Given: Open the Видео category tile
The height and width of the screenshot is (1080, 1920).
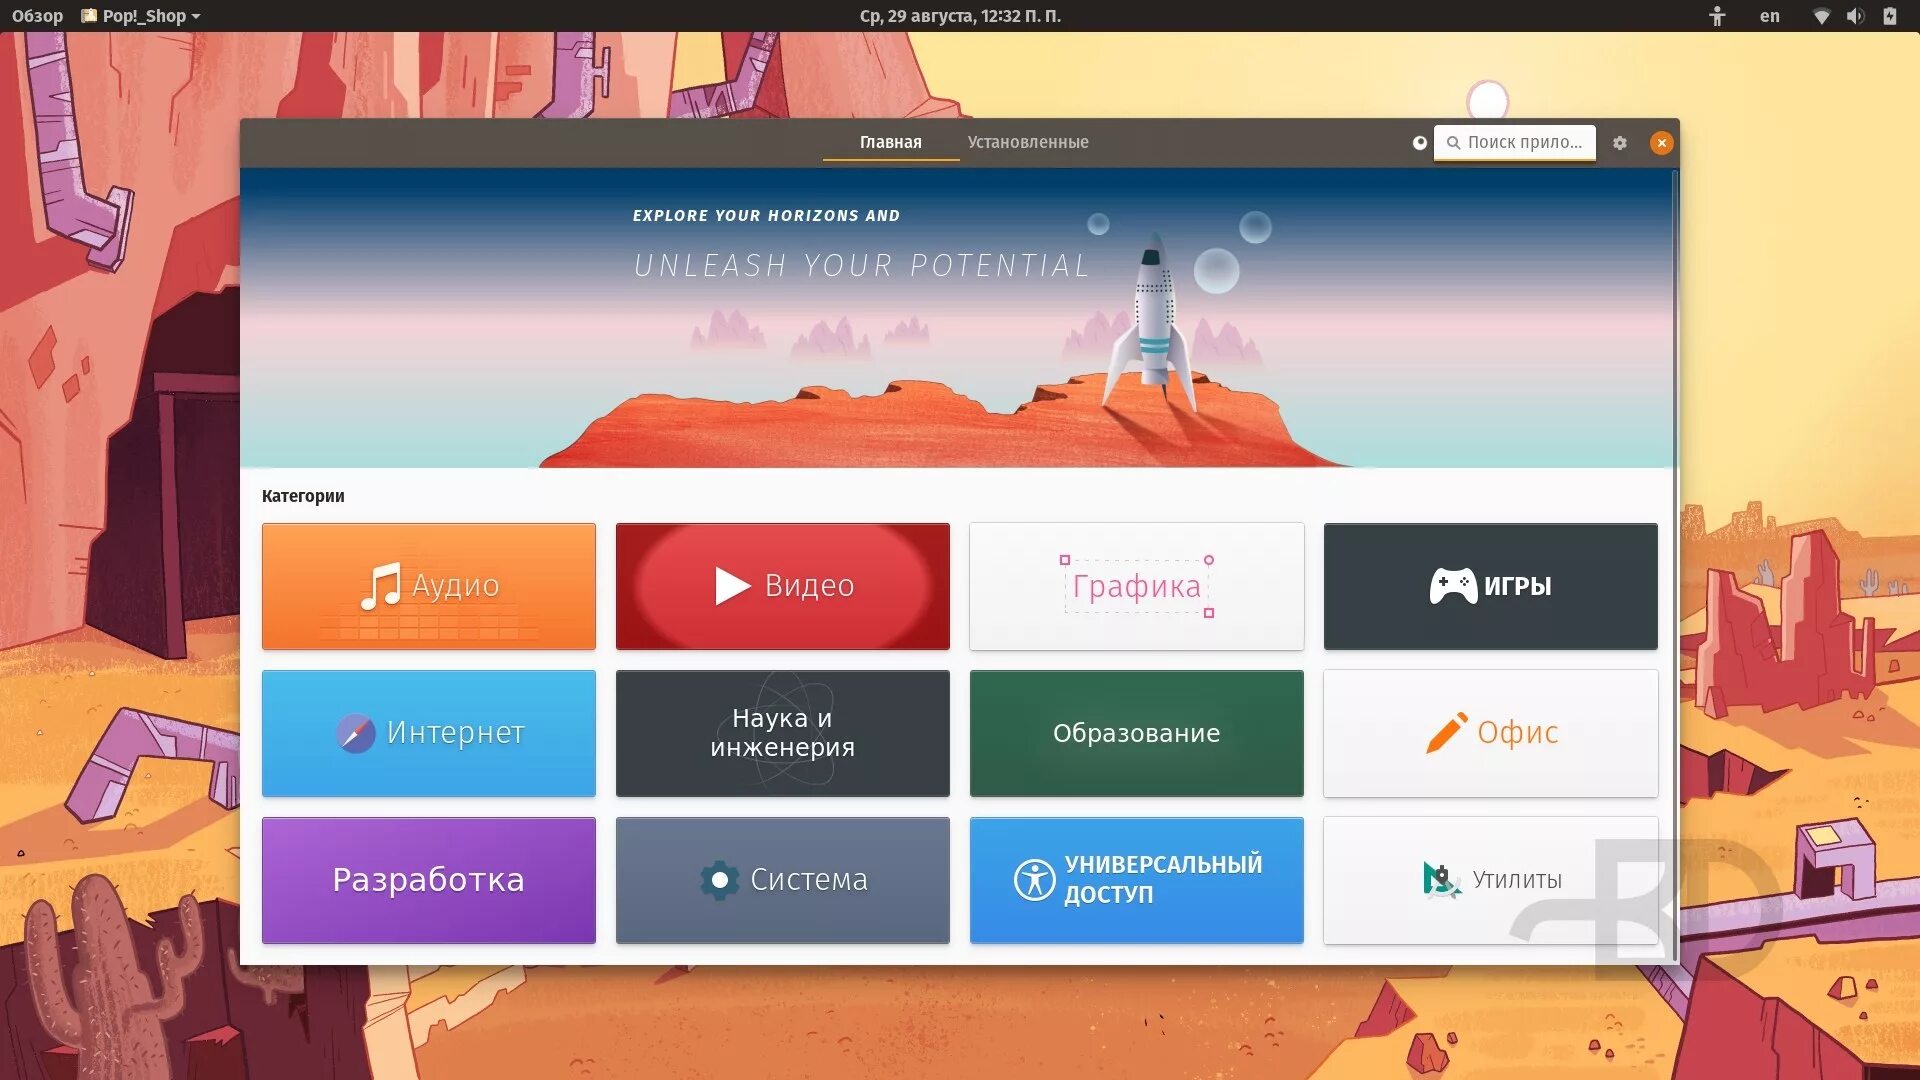Looking at the screenshot, I should pyautogui.click(x=782, y=586).
